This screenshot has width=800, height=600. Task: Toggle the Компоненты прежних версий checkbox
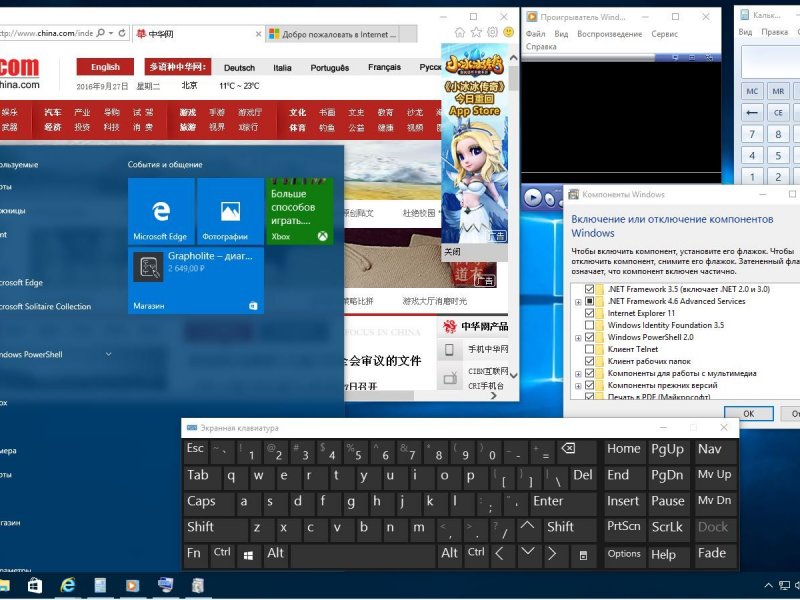click(589, 385)
